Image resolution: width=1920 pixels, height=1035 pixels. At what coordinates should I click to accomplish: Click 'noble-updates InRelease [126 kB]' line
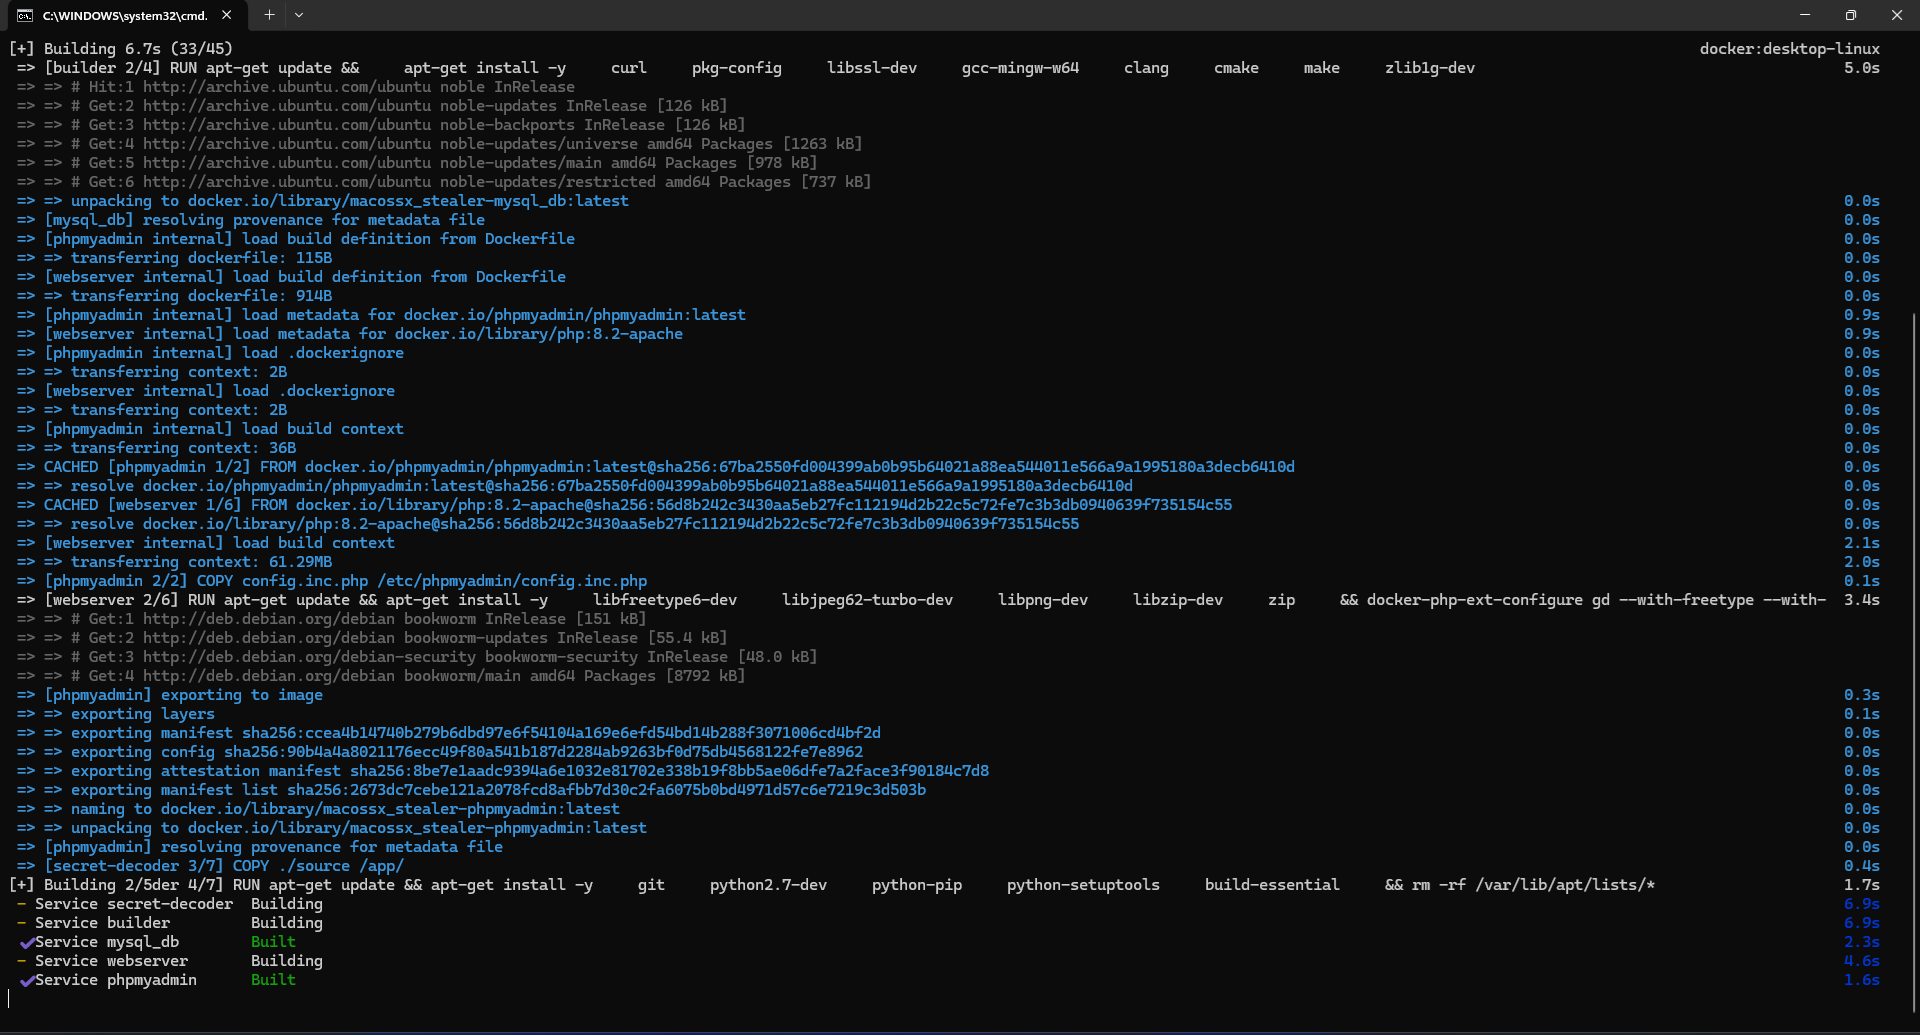click(372, 106)
